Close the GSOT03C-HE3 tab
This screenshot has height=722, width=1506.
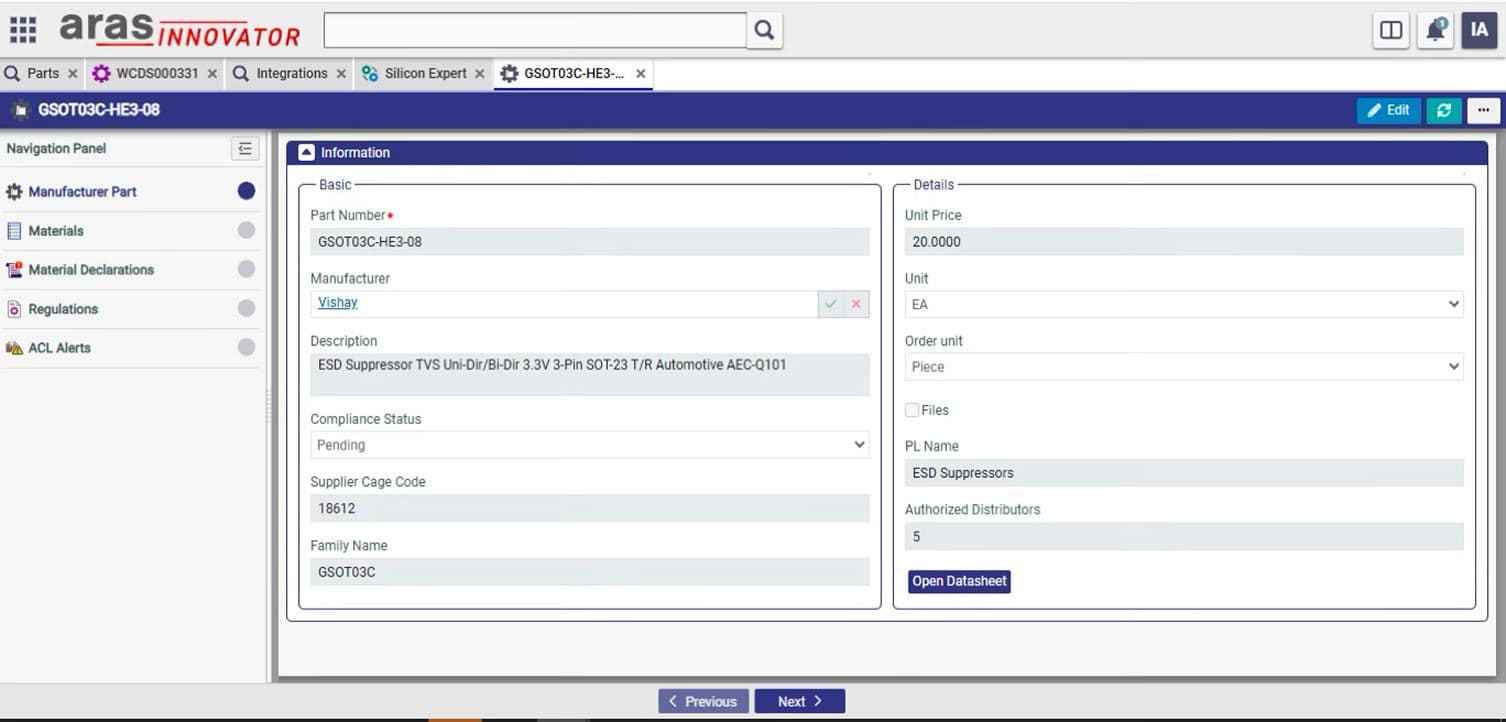click(x=641, y=74)
